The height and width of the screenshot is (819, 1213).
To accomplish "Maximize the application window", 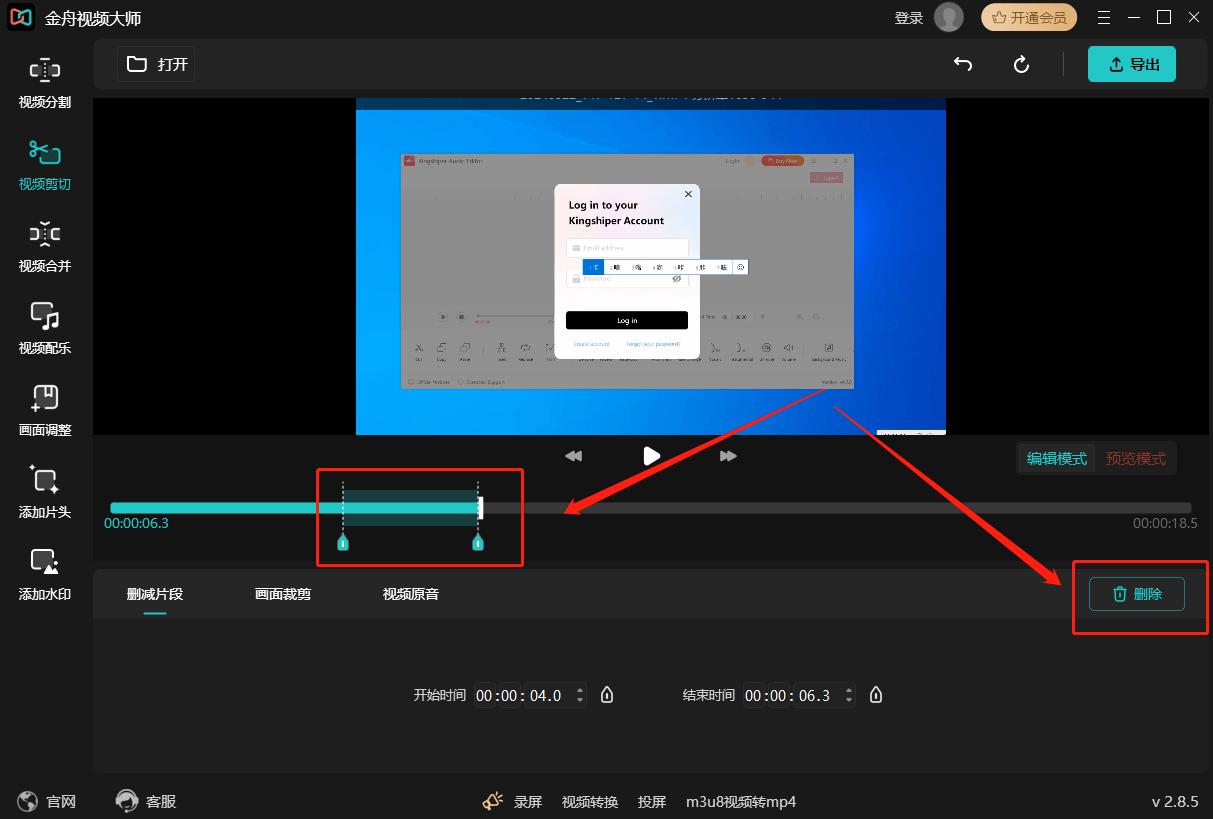I will pos(1164,17).
